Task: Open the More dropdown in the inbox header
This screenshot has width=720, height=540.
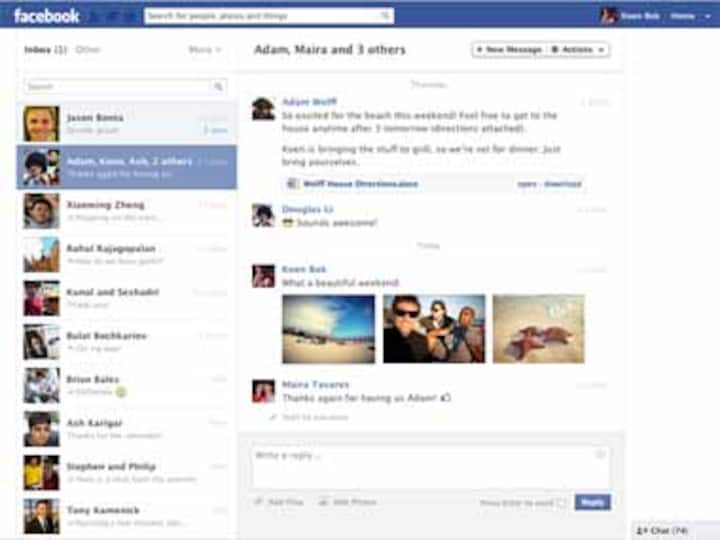Action: click(x=204, y=49)
